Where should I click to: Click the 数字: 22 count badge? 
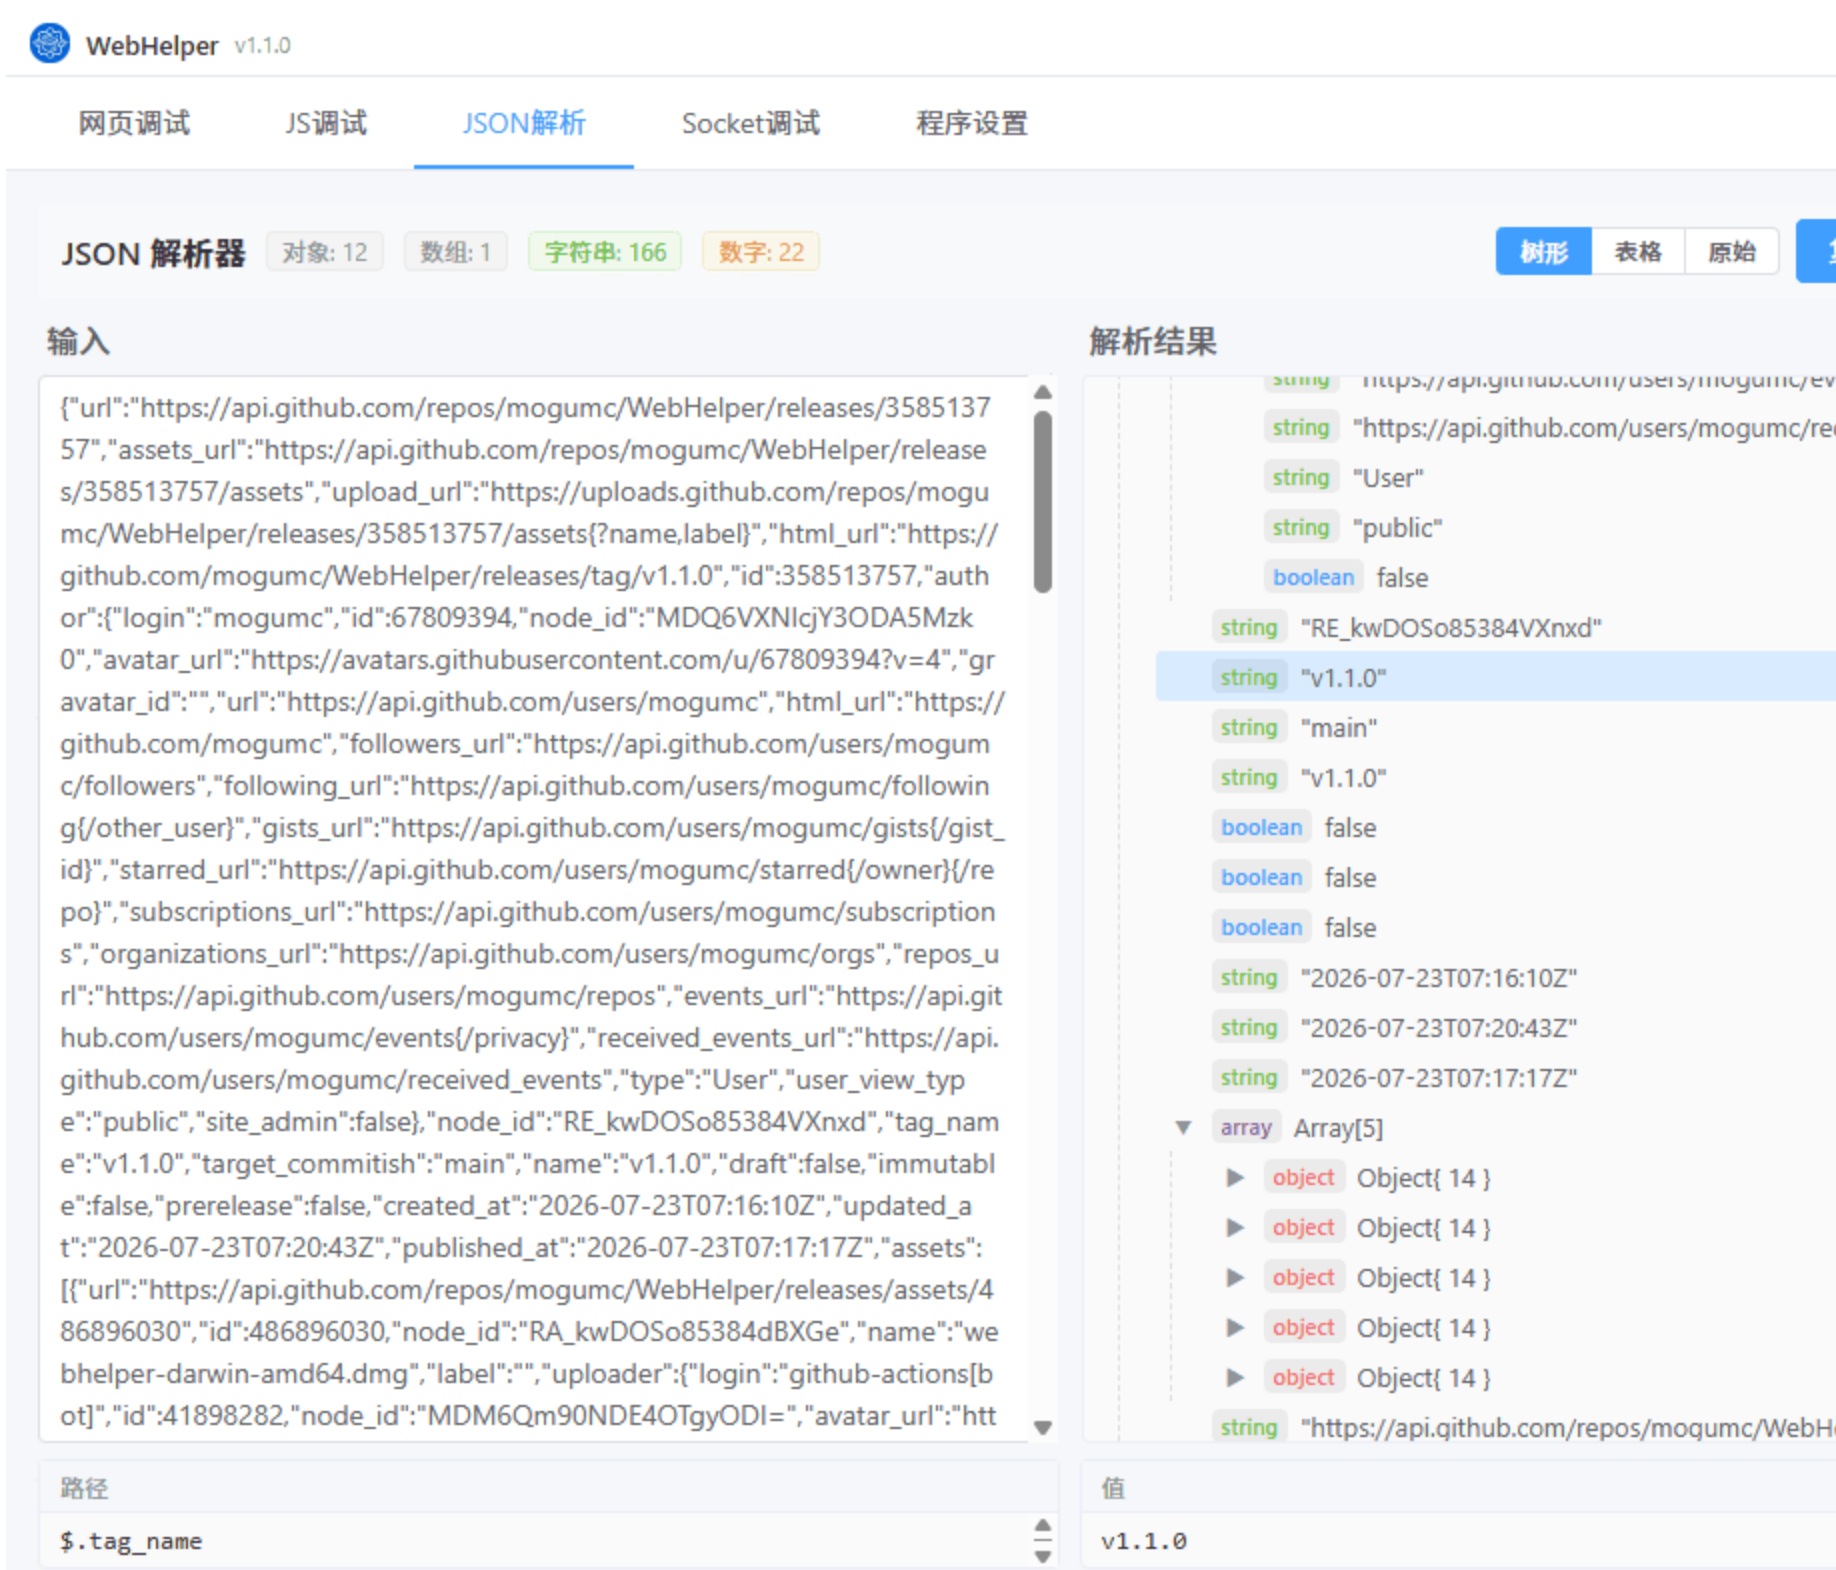761,252
